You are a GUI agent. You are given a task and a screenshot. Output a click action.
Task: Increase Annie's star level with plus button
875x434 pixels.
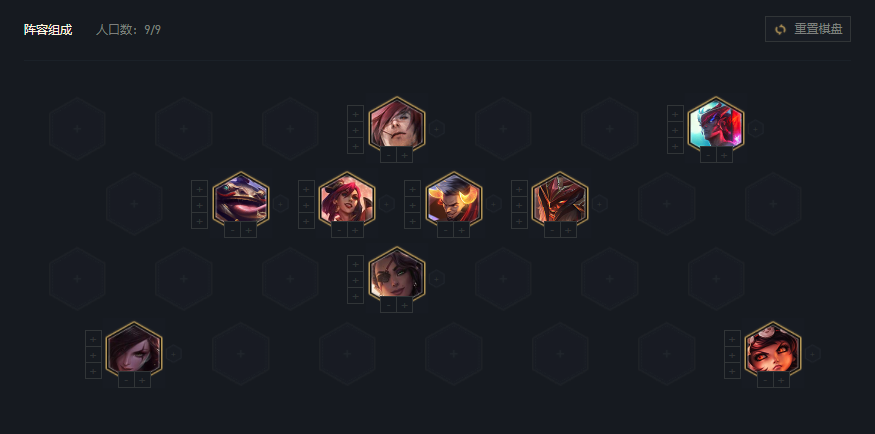pos(781,380)
